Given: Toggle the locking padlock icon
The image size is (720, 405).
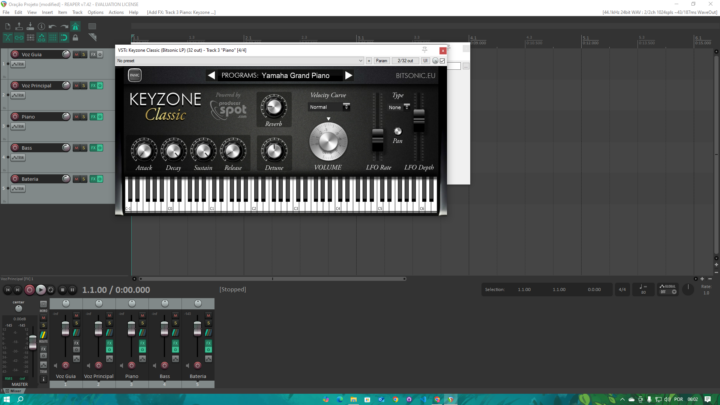Looking at the screenshot, I should pyautogui.click(x=75, y=38).
